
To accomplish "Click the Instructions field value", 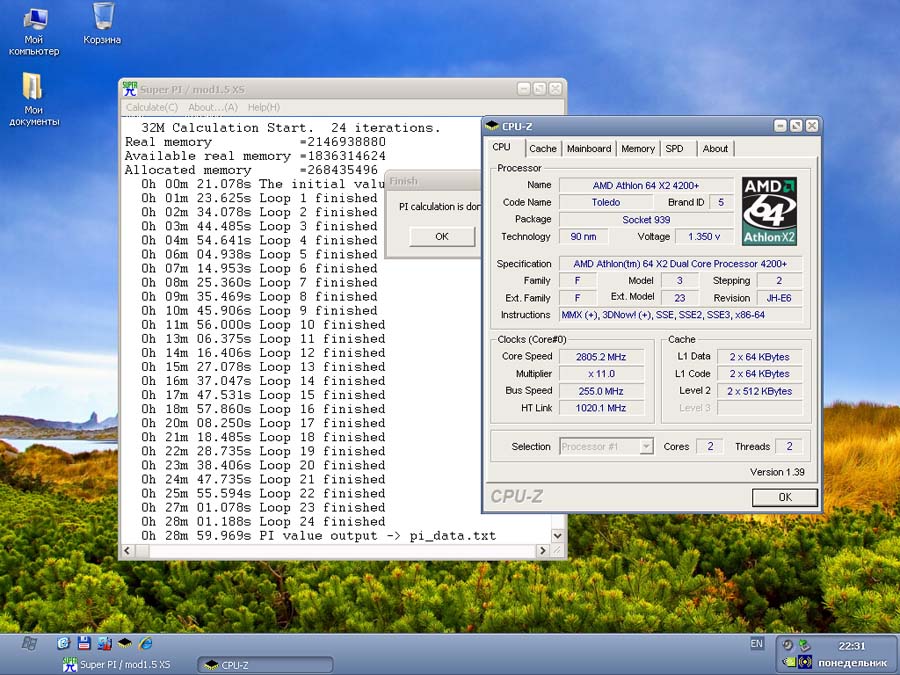I will (x=680, y=315).
